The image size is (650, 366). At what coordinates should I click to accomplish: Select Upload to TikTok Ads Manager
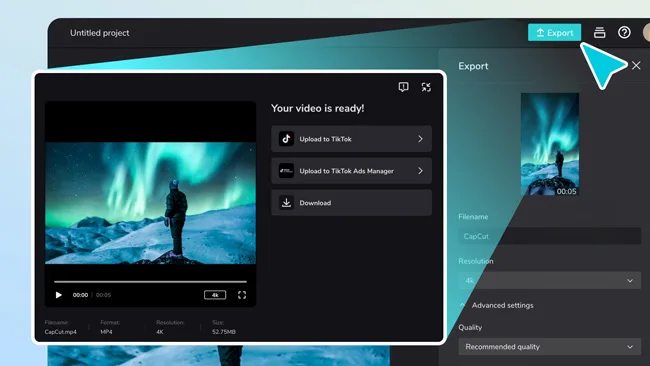(x=351, y=171)
